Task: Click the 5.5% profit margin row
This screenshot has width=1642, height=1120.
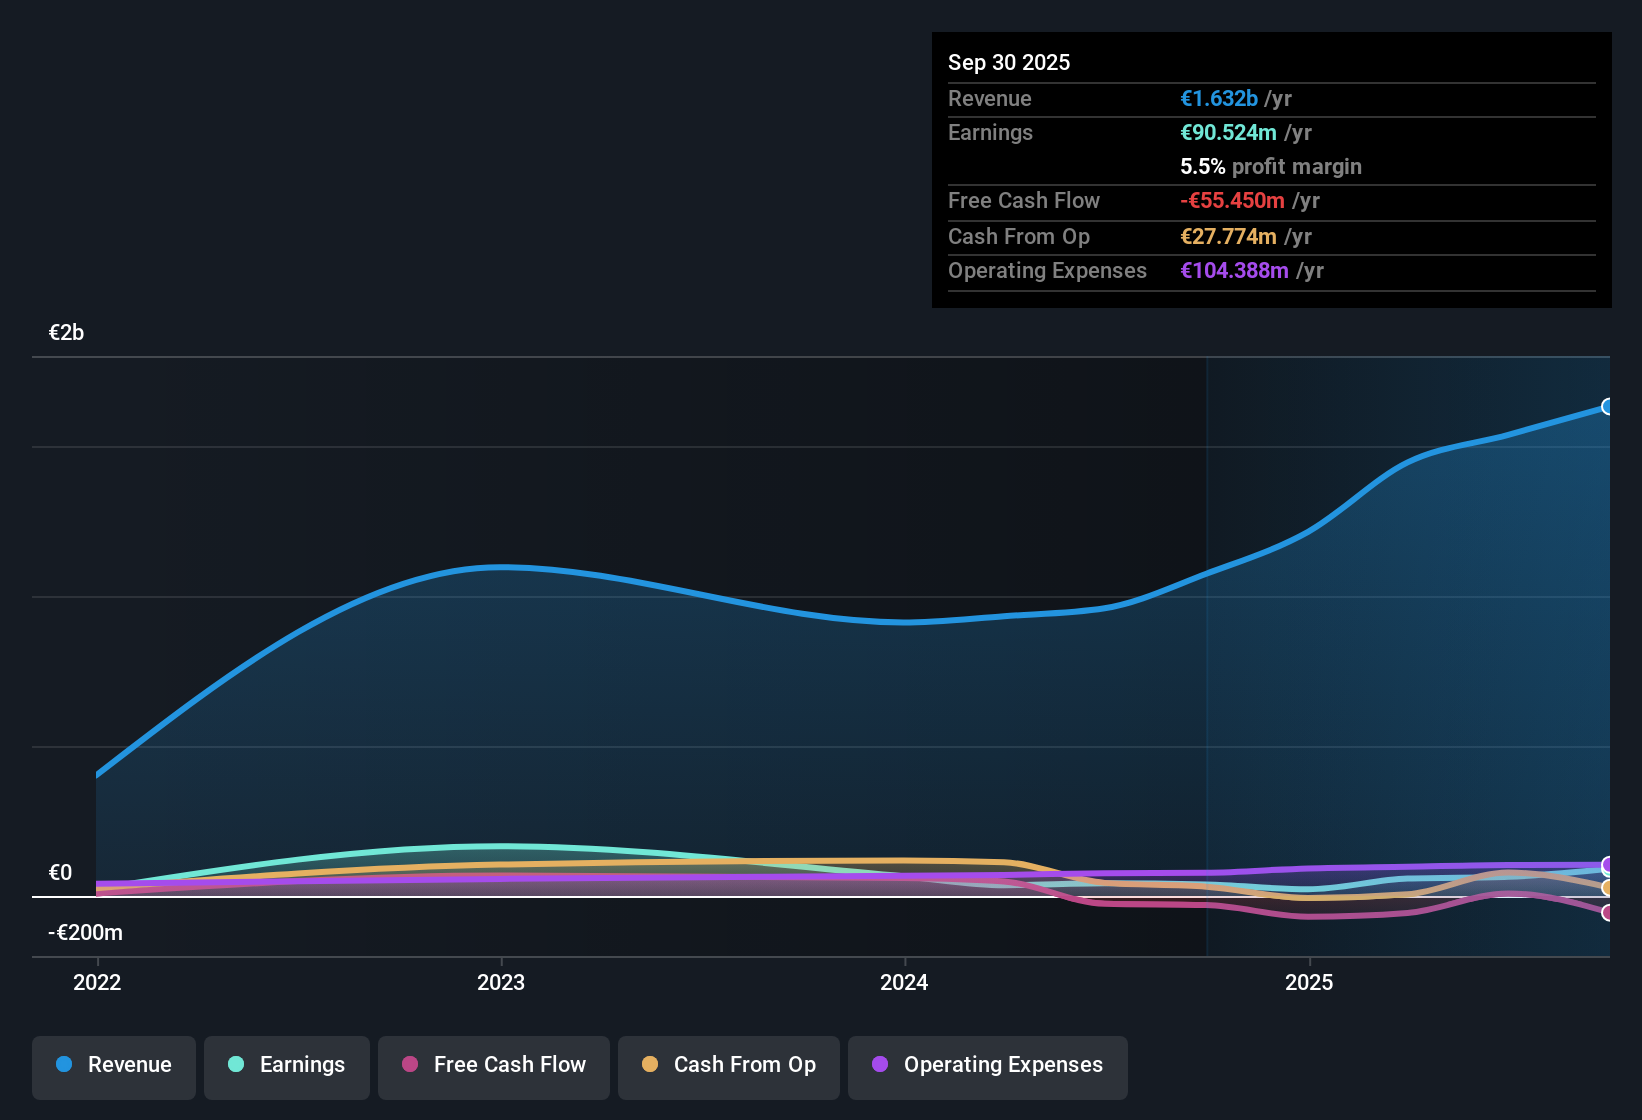Action: 1271,166
